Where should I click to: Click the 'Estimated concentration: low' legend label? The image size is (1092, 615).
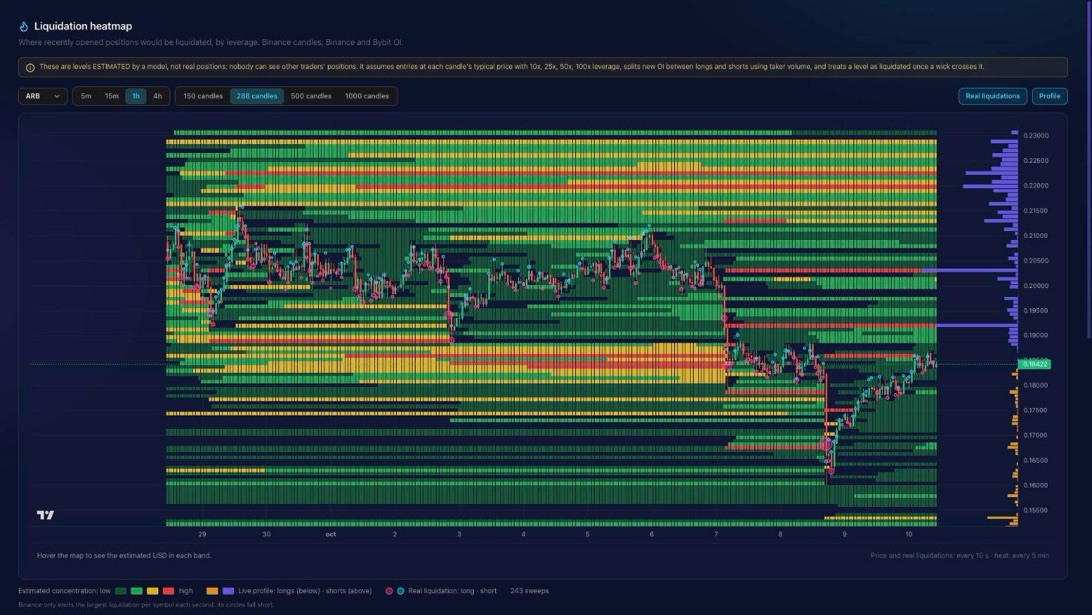(64, 591)
